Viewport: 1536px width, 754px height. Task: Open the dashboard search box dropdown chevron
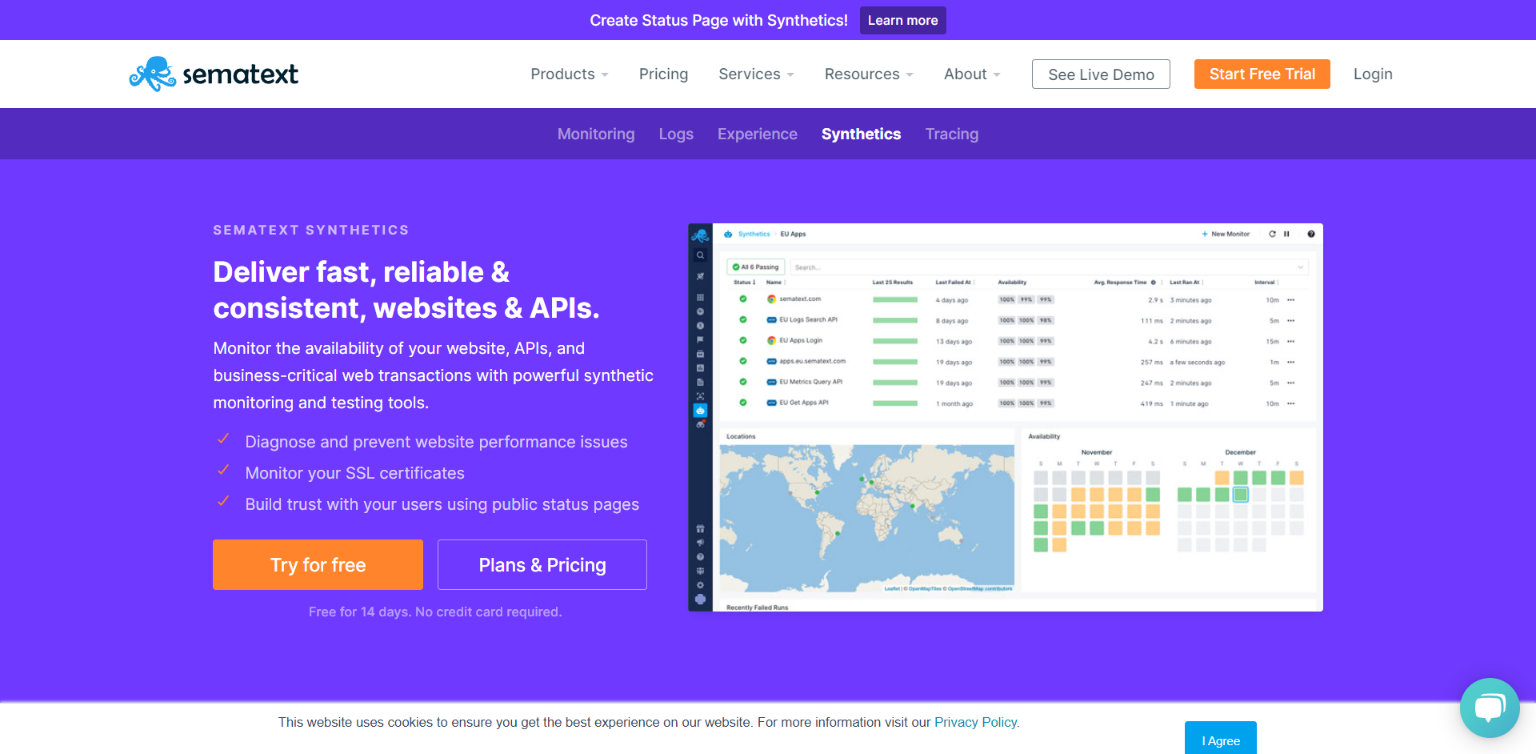pos(1300,267)
